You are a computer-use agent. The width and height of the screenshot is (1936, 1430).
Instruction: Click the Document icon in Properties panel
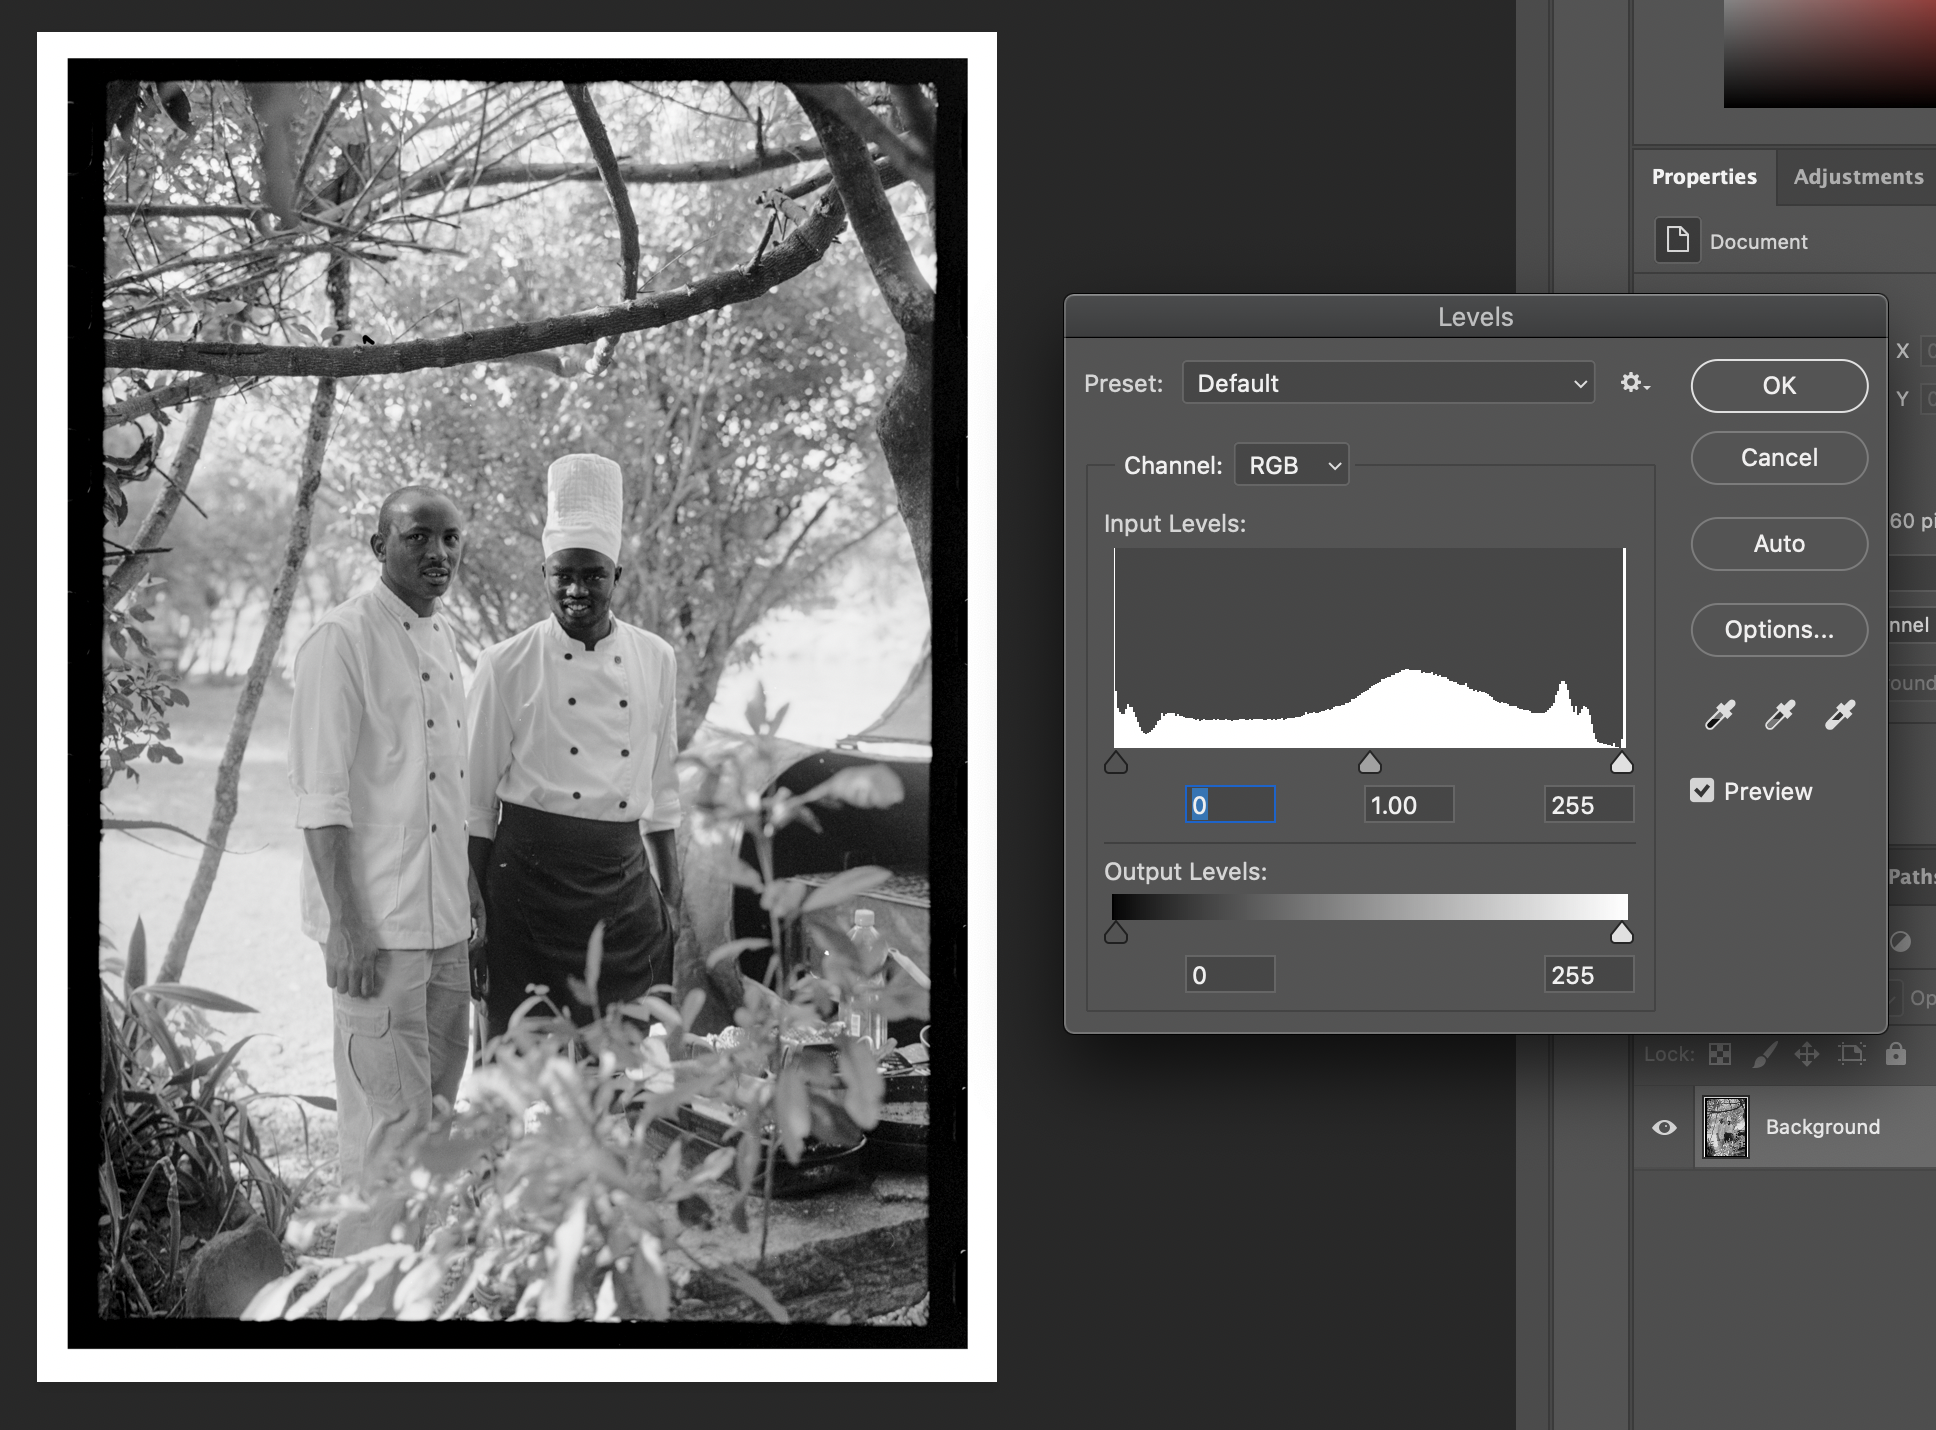tap(1677, 241)
